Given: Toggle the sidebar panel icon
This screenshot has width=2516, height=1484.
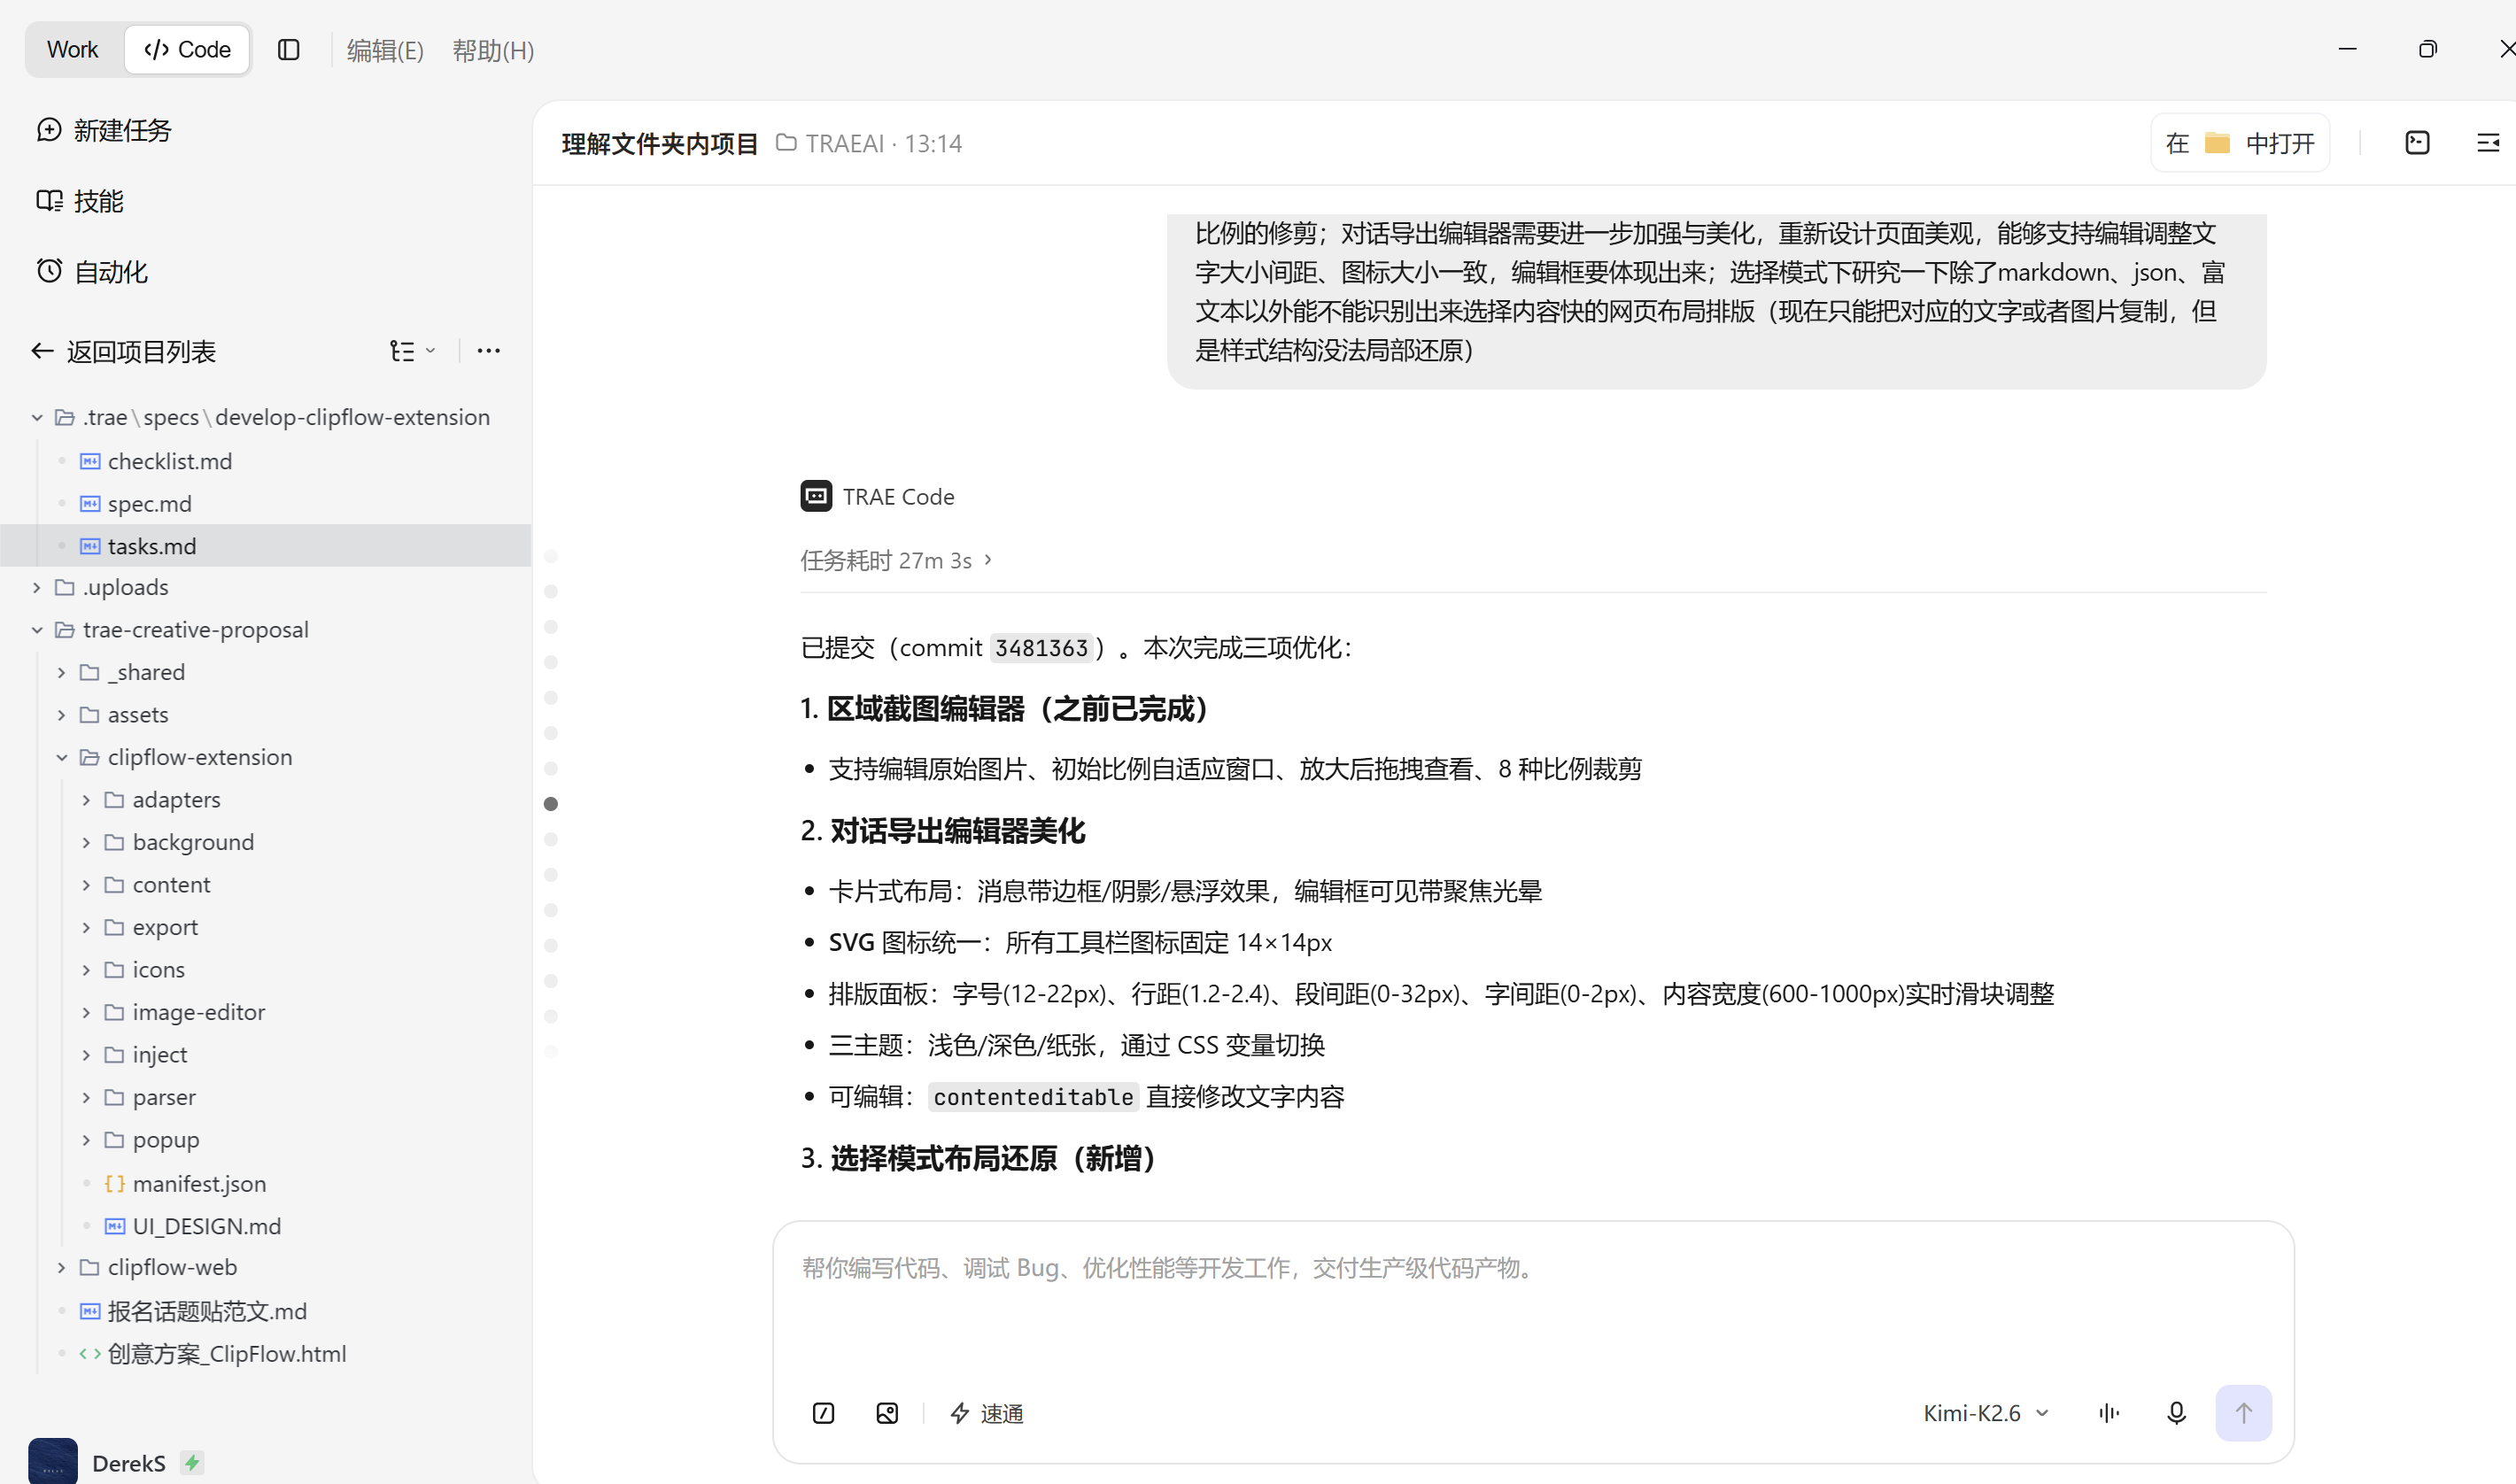Looking at the screenshot, I should (289, 49).
